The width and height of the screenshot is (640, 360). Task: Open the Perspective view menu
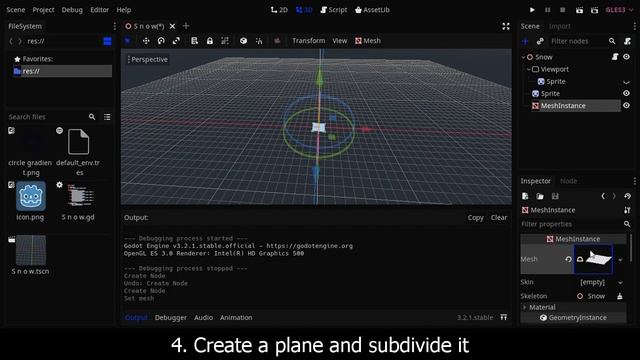pos(147,60)
